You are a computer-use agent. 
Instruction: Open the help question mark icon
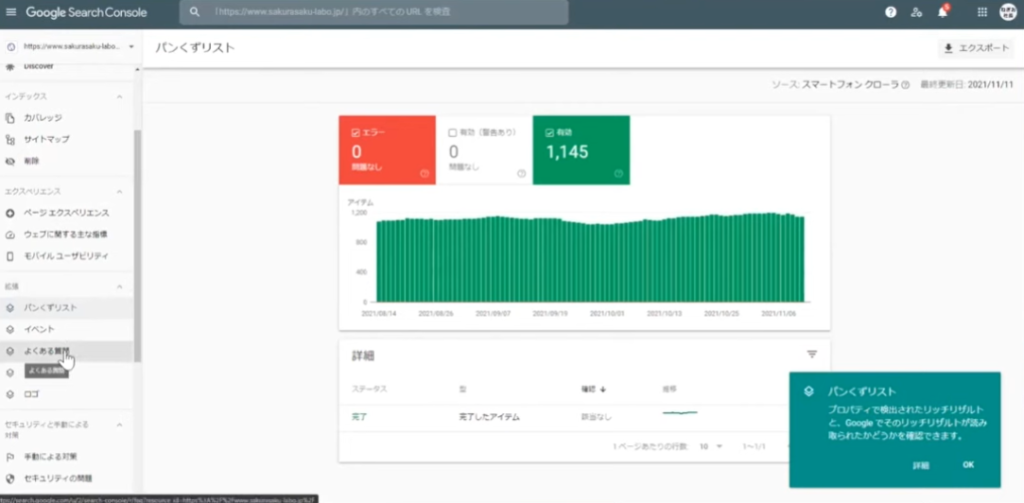(890, 12)
